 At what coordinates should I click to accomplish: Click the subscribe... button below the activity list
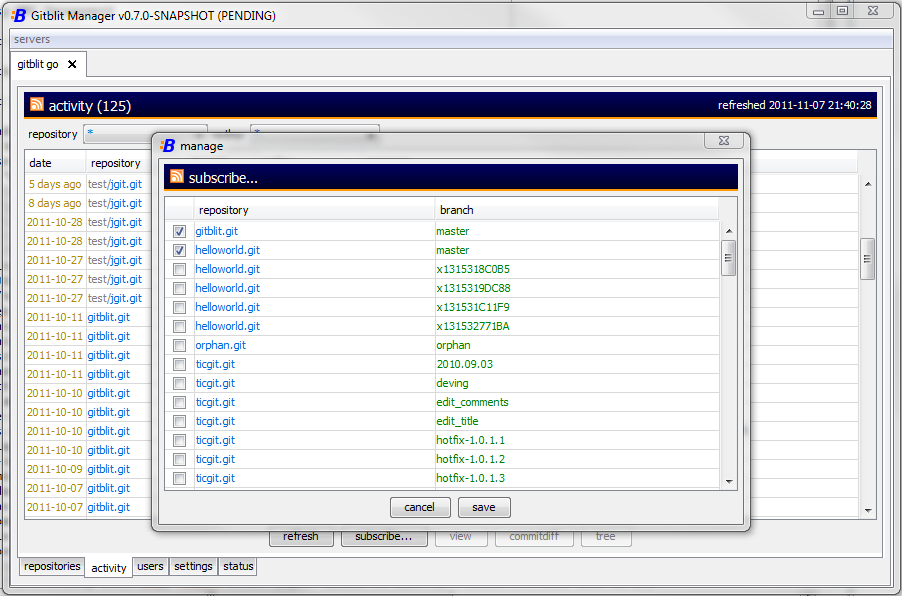(384, 537)
